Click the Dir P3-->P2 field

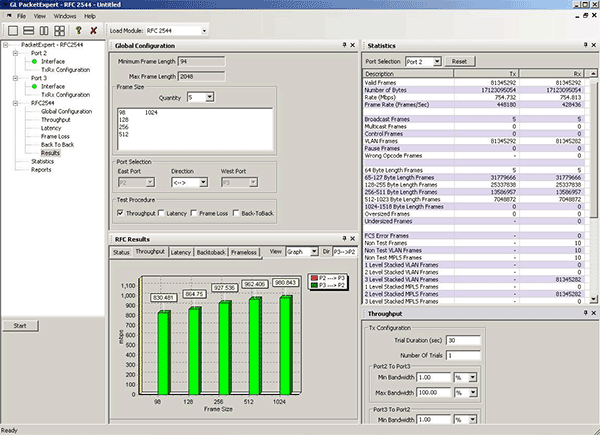coord(344,252)
